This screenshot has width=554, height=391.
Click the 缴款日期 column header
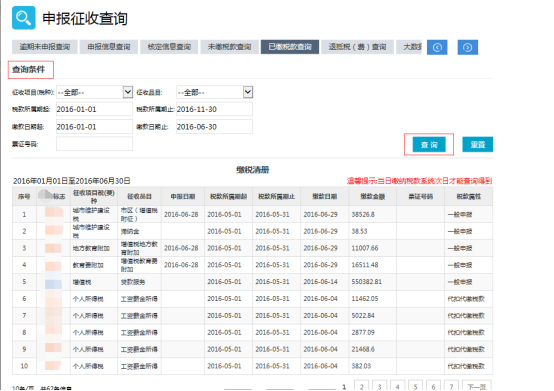pyautogui.click(x=324, y=196)
